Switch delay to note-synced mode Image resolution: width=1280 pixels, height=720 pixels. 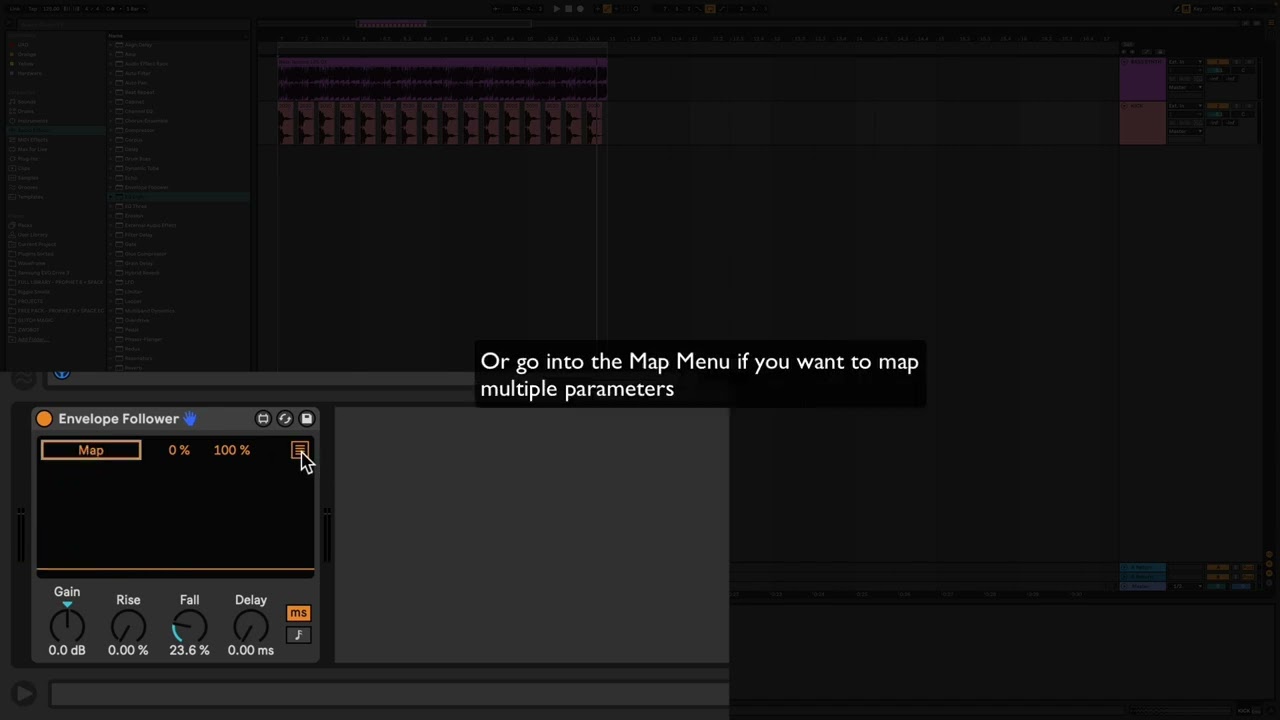[x=298, y=635]
